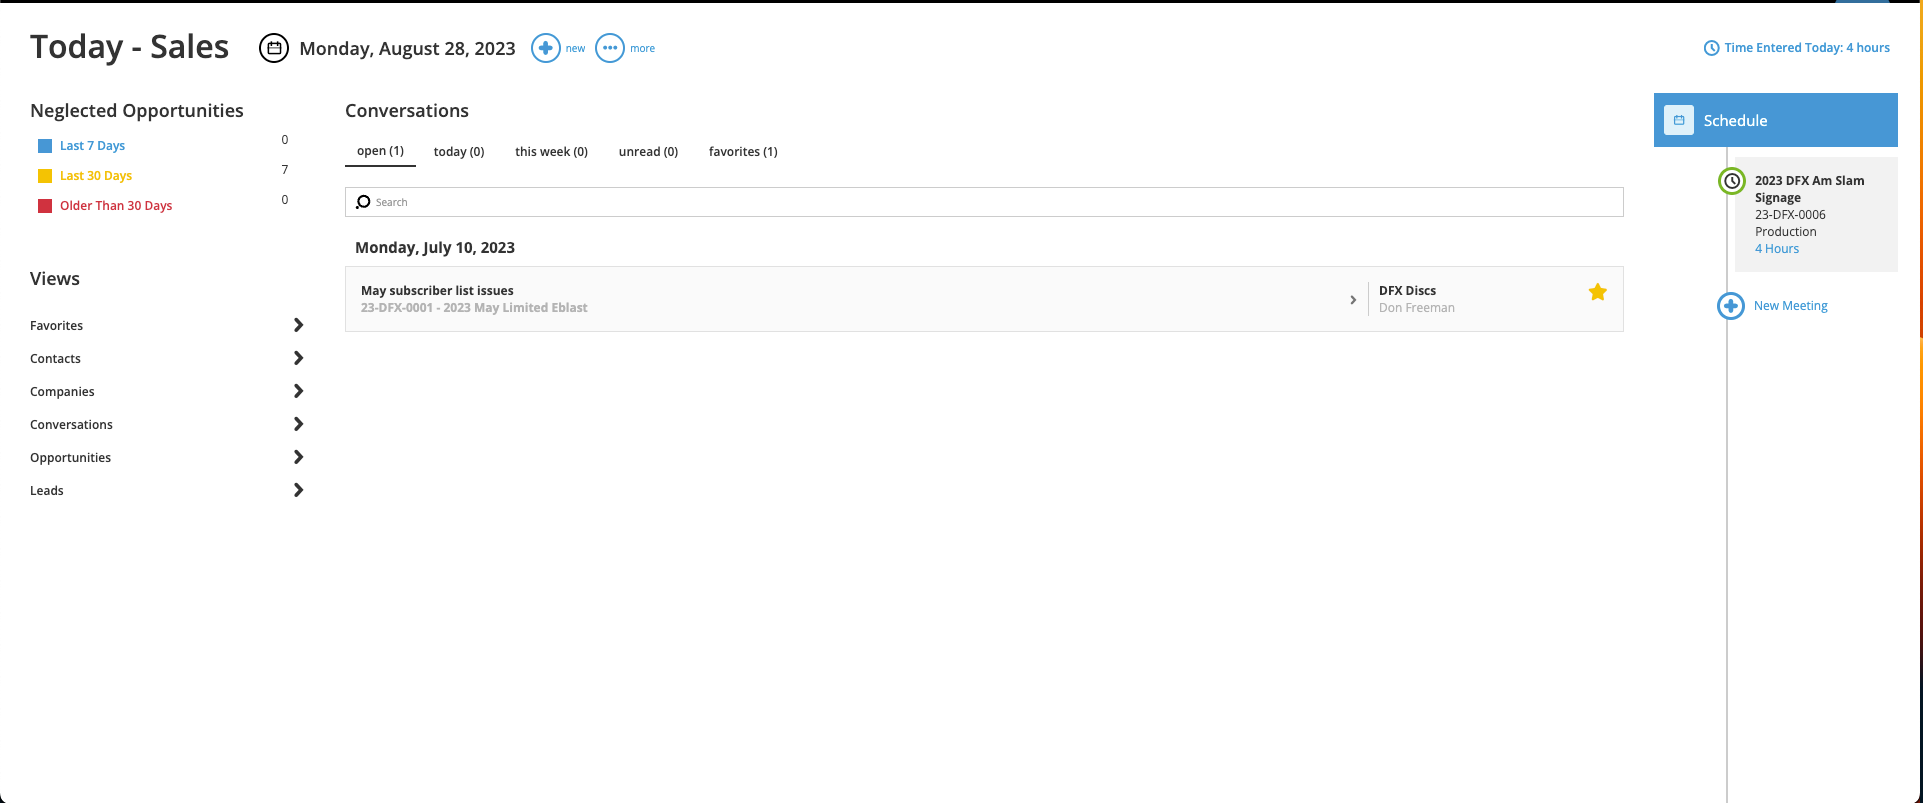
Task: Click the Schedule panel header
Action: (x=1776, y=120)
